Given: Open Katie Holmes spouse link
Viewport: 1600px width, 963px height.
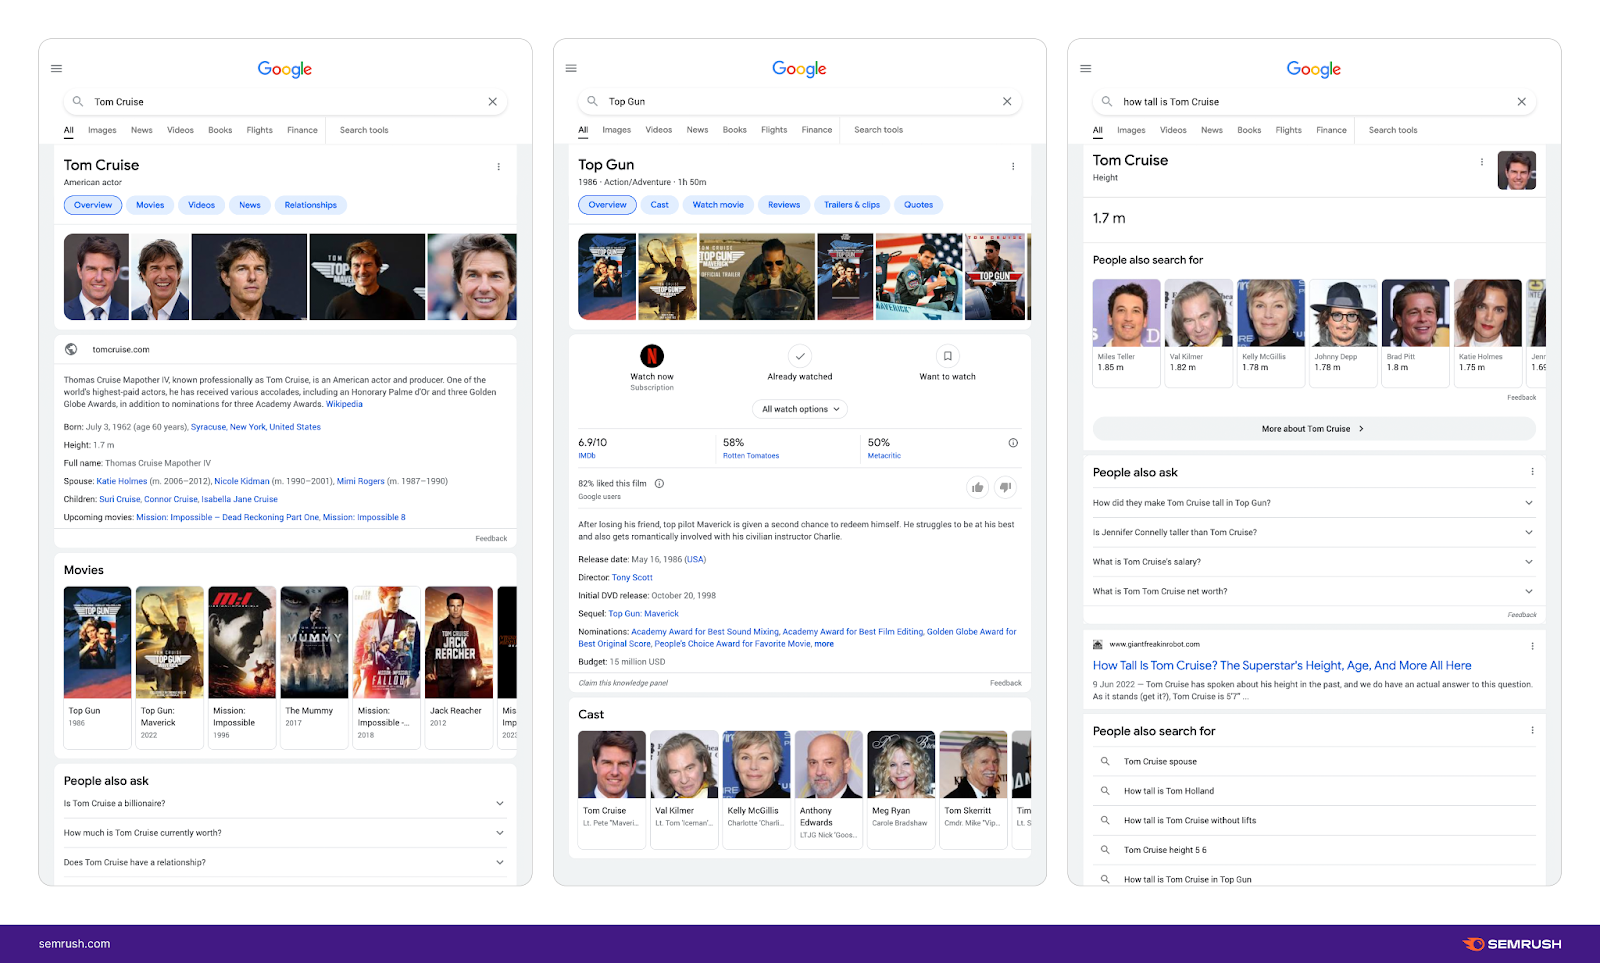Looking at the screenshot, I should (x=122, y=481).
